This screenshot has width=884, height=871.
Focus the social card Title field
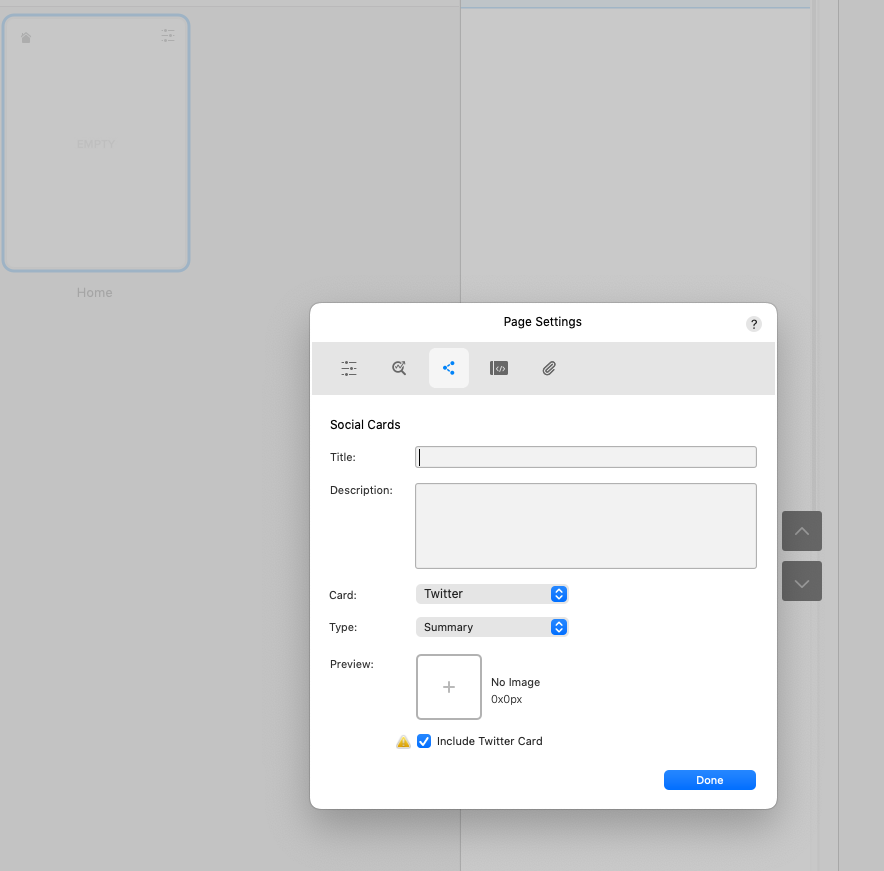(x=585, y=457)
